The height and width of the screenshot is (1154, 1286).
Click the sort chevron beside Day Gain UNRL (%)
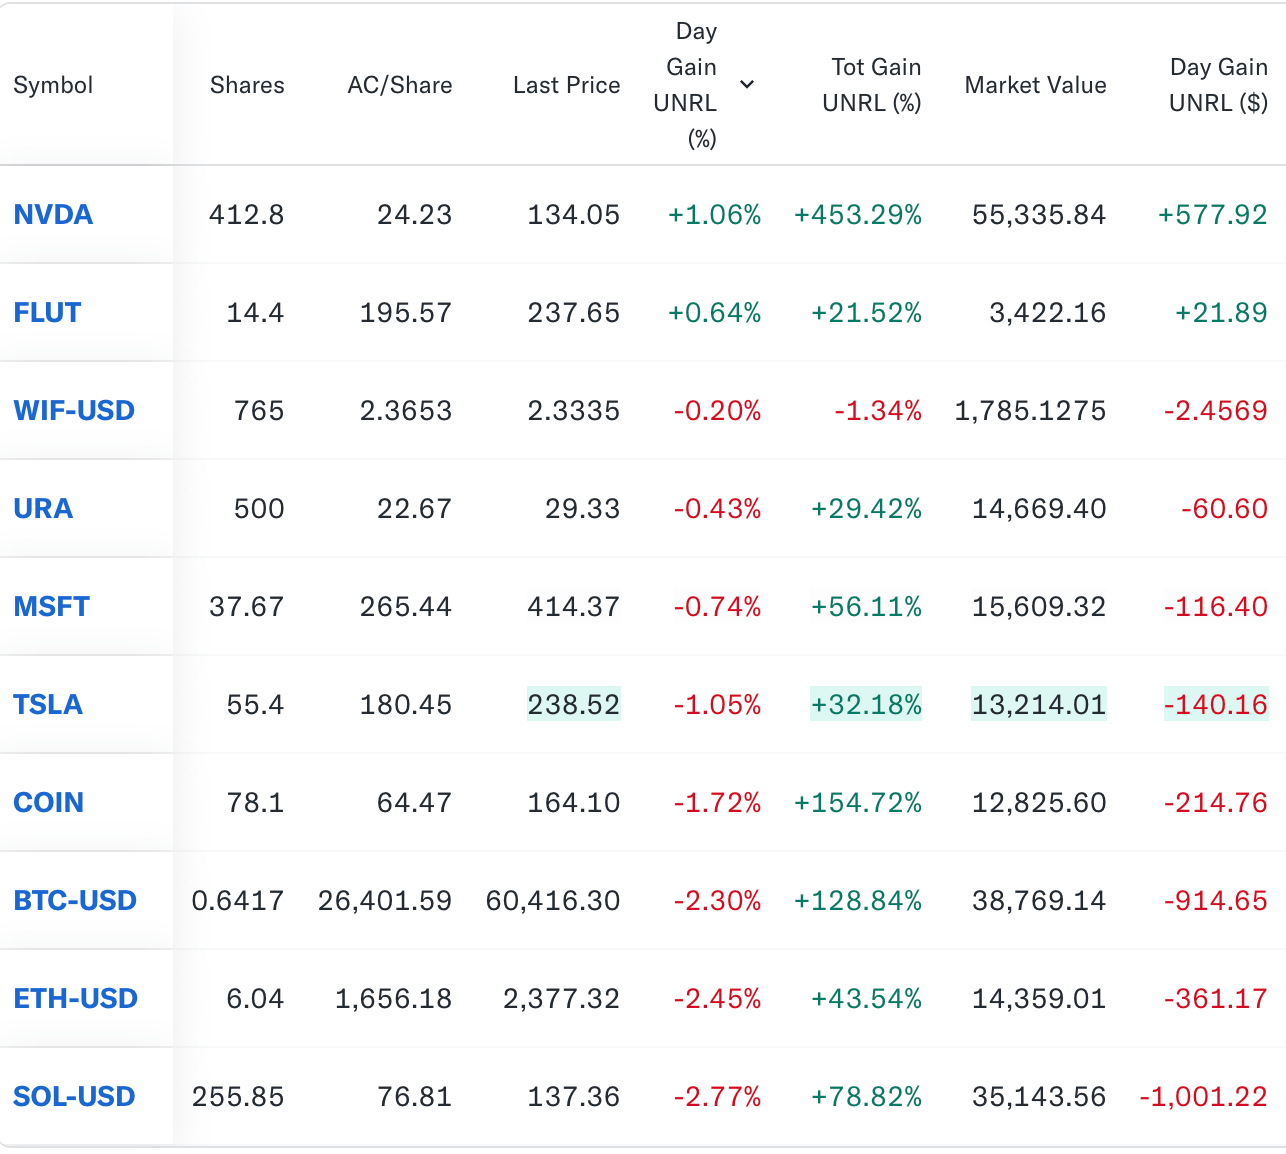[x=747, y=85]
